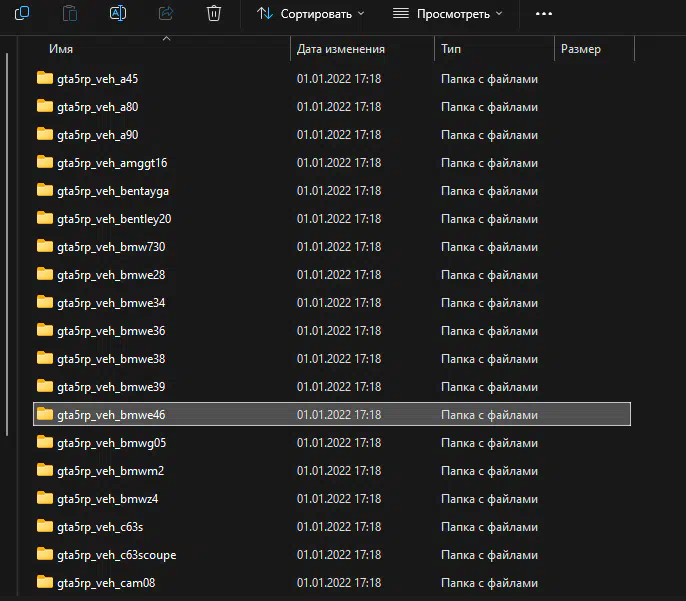Select the gta5rp_veh_bentayga folder name
686x601 pixels.
coord(112,190)
